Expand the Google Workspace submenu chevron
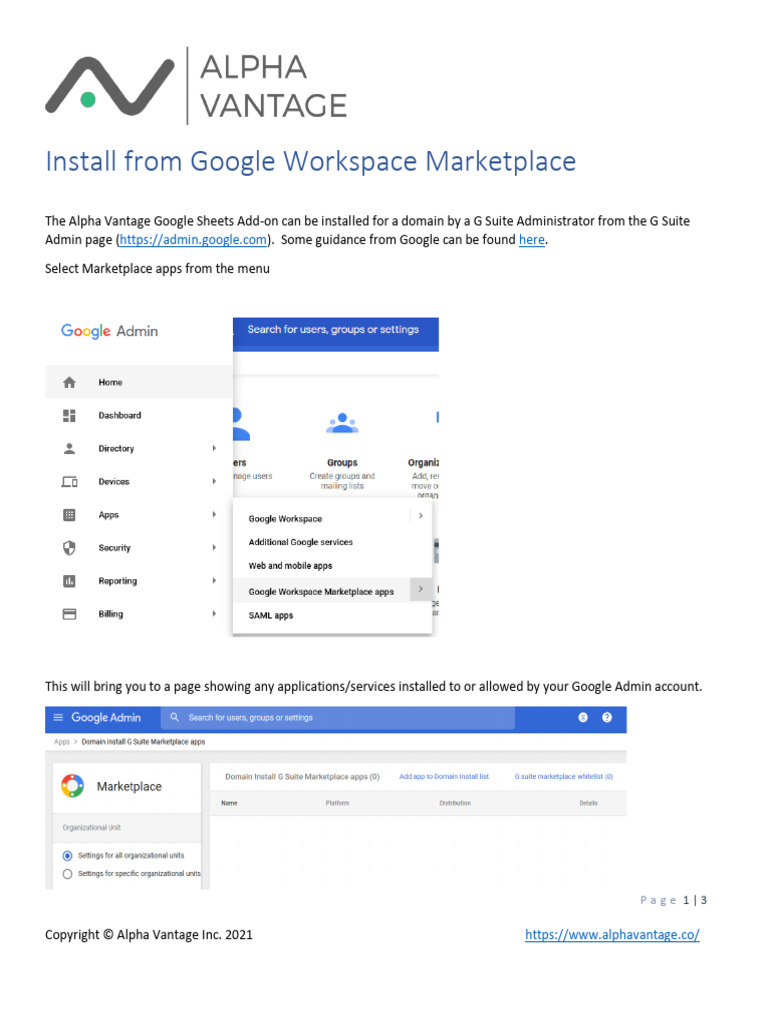The height and width of the screenshot is (1024, 768). click(x=421, y=515)
